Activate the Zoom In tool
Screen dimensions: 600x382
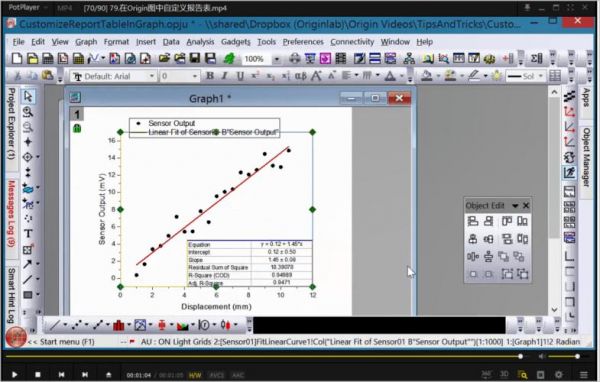click(x=28, y=112)
